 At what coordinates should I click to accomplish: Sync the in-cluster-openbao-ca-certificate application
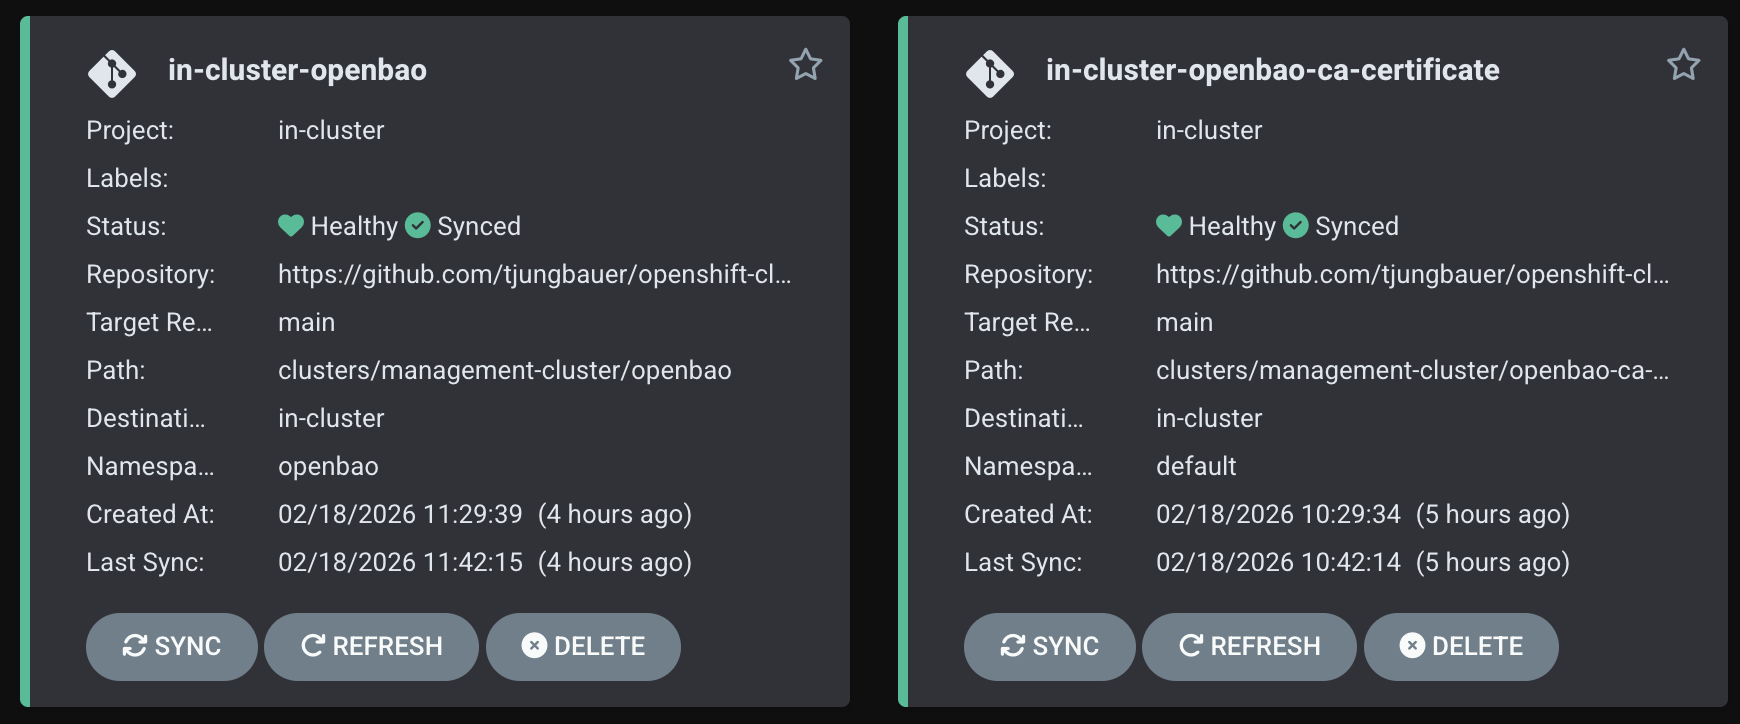tap(1050, 647)
